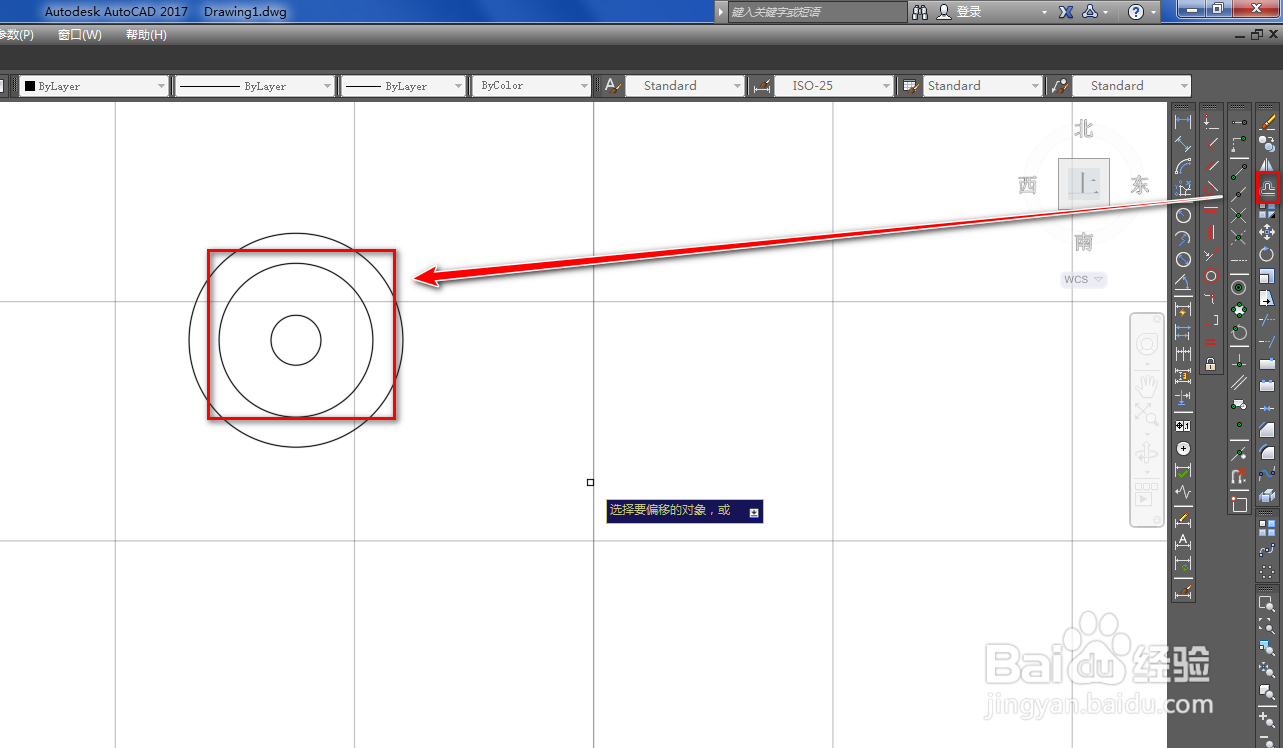Click the 南 compass direction on ViewCube

1084,243
